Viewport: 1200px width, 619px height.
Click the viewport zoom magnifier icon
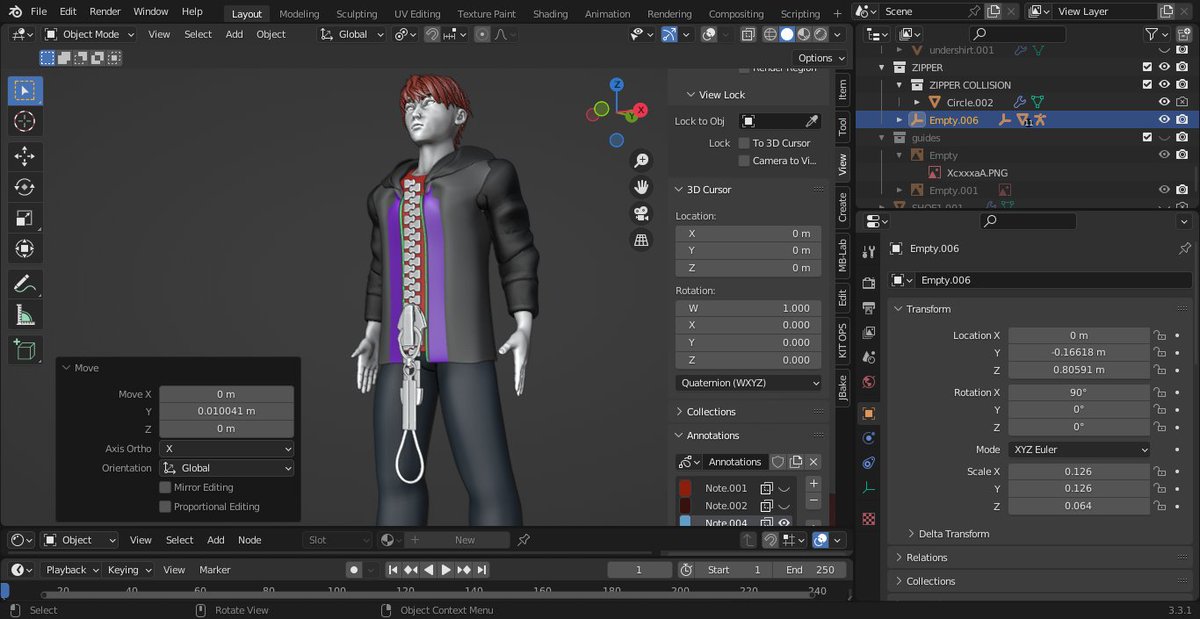[642, 161]
